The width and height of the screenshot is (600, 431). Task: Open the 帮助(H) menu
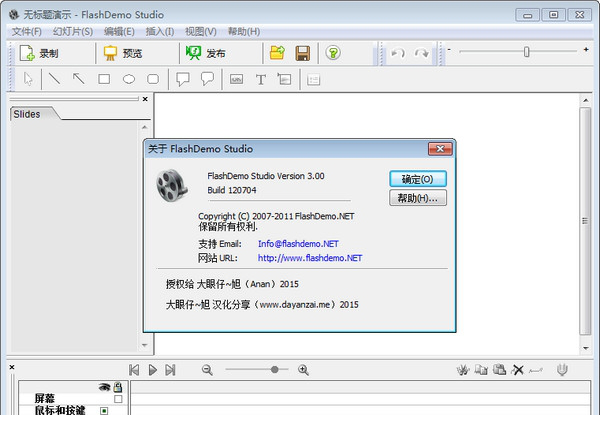click(244, 31)
